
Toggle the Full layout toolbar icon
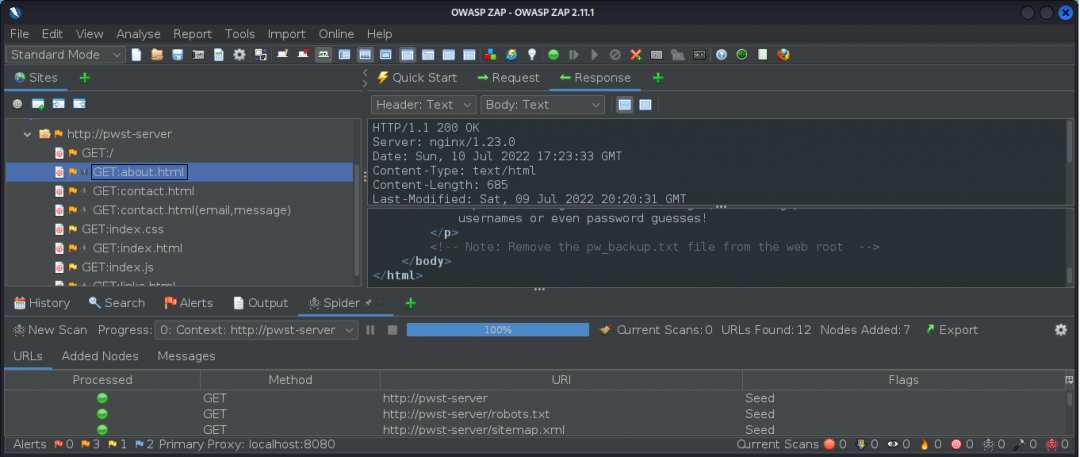coord(386,54)
